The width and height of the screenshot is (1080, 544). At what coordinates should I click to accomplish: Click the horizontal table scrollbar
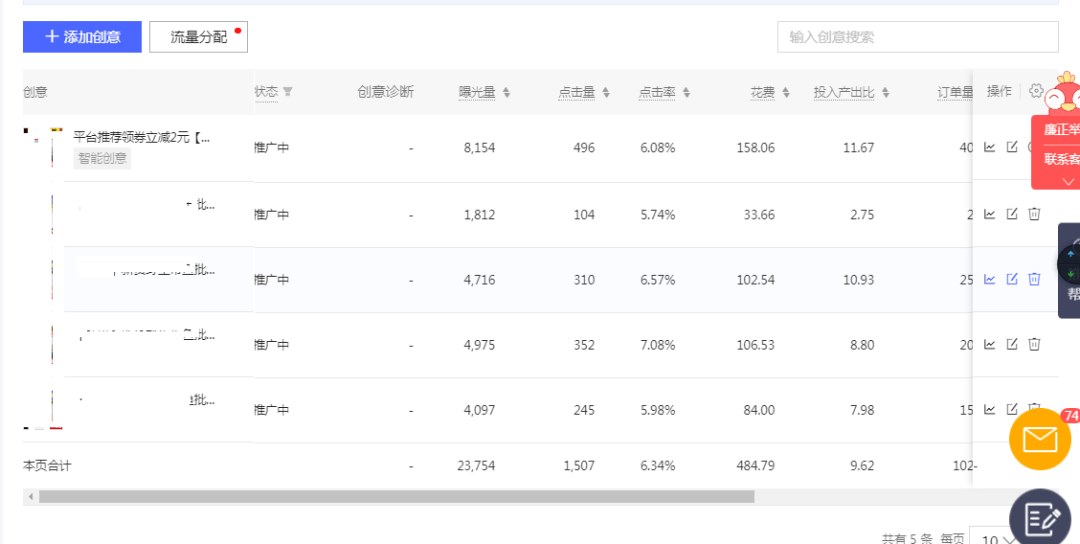click(396, 496)
